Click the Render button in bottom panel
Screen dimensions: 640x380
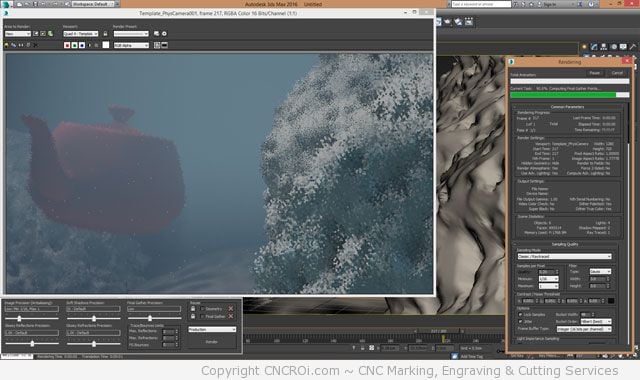coord(212,342)
